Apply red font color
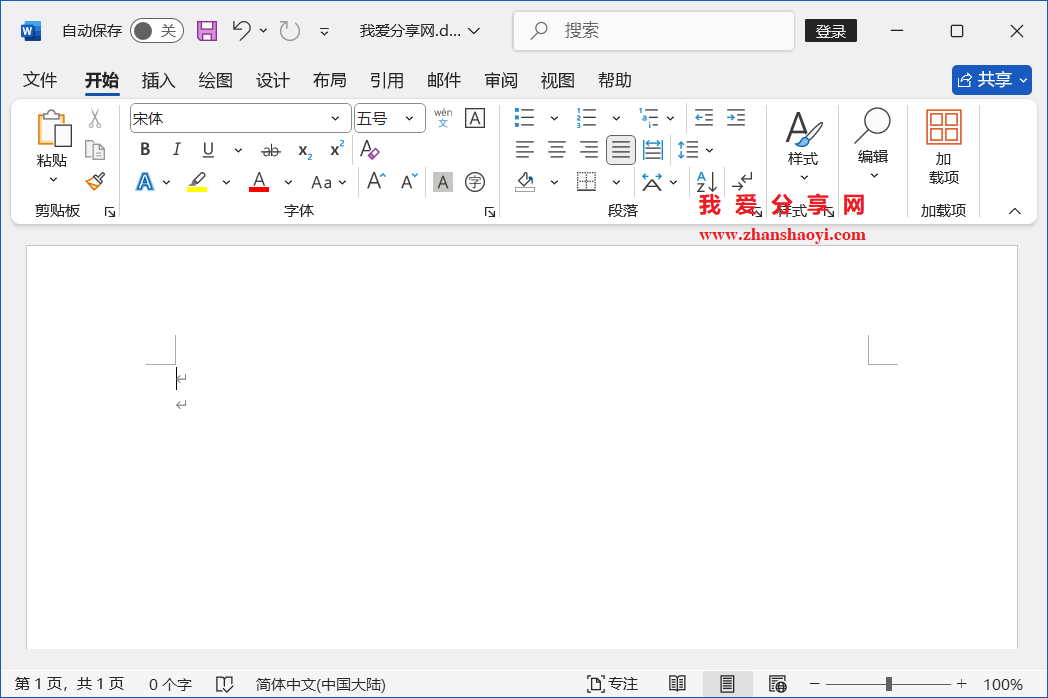Image resolution: width=1048 pixels, height=698 pixels. [259, 182]
